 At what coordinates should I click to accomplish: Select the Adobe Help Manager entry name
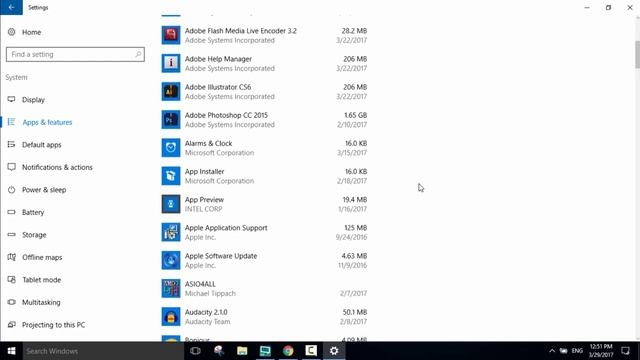point(218,59)
